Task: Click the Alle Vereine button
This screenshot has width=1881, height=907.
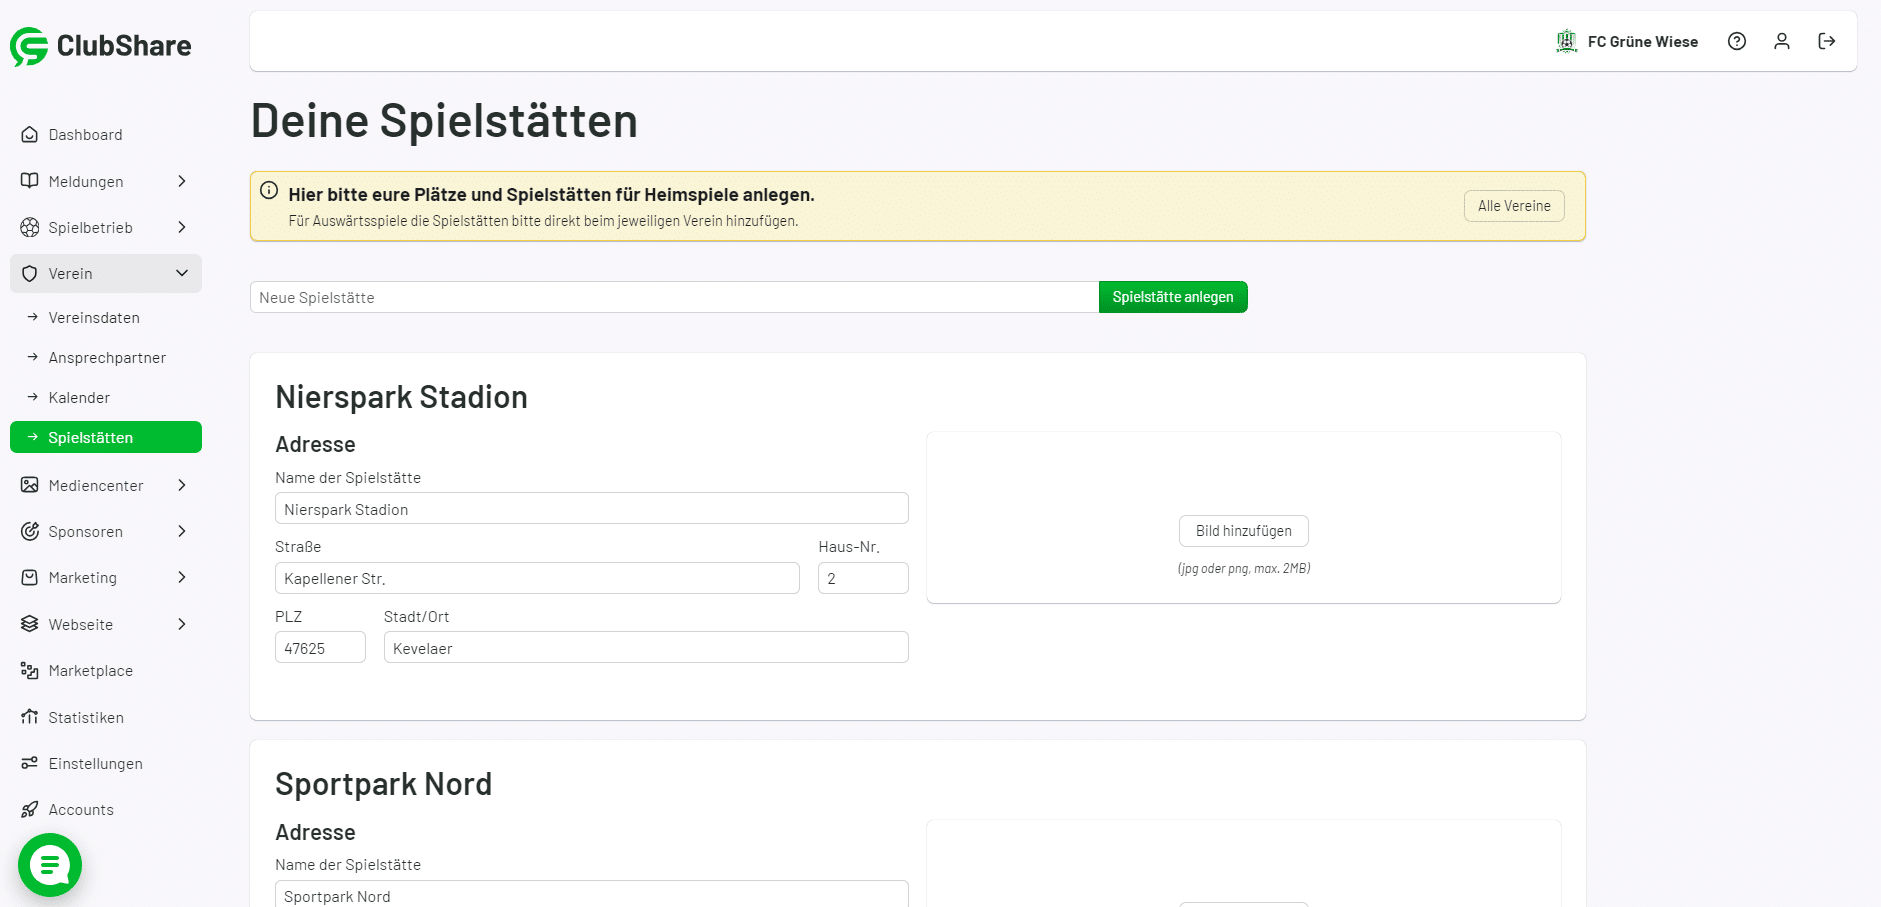Action: (x=1514, y=206)
